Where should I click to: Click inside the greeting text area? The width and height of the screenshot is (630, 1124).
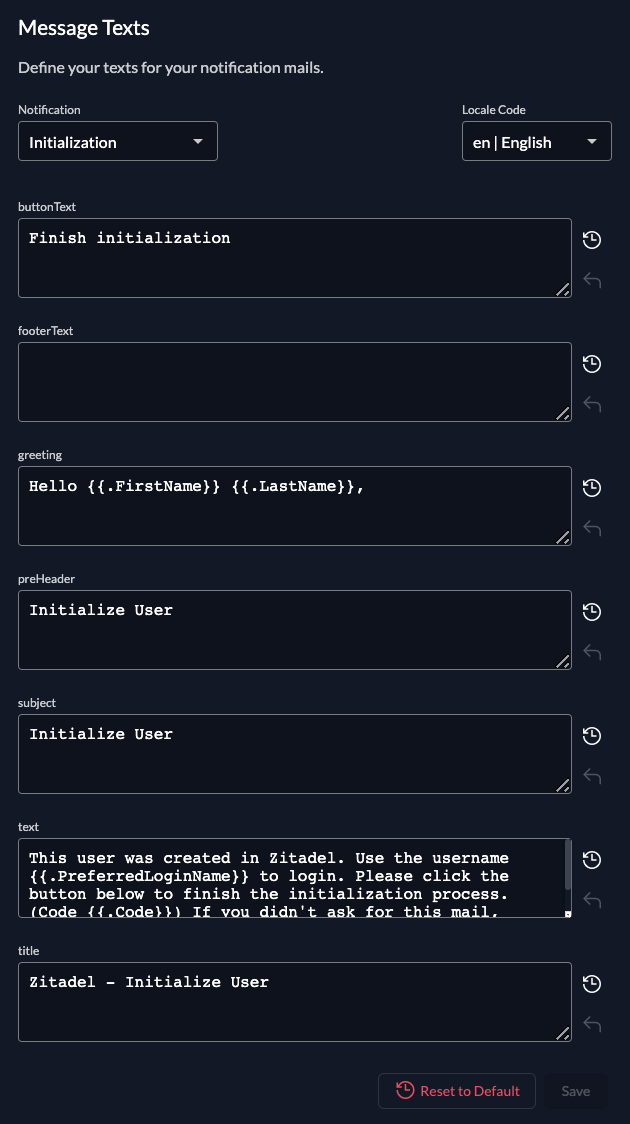click(x=295, y=506)
